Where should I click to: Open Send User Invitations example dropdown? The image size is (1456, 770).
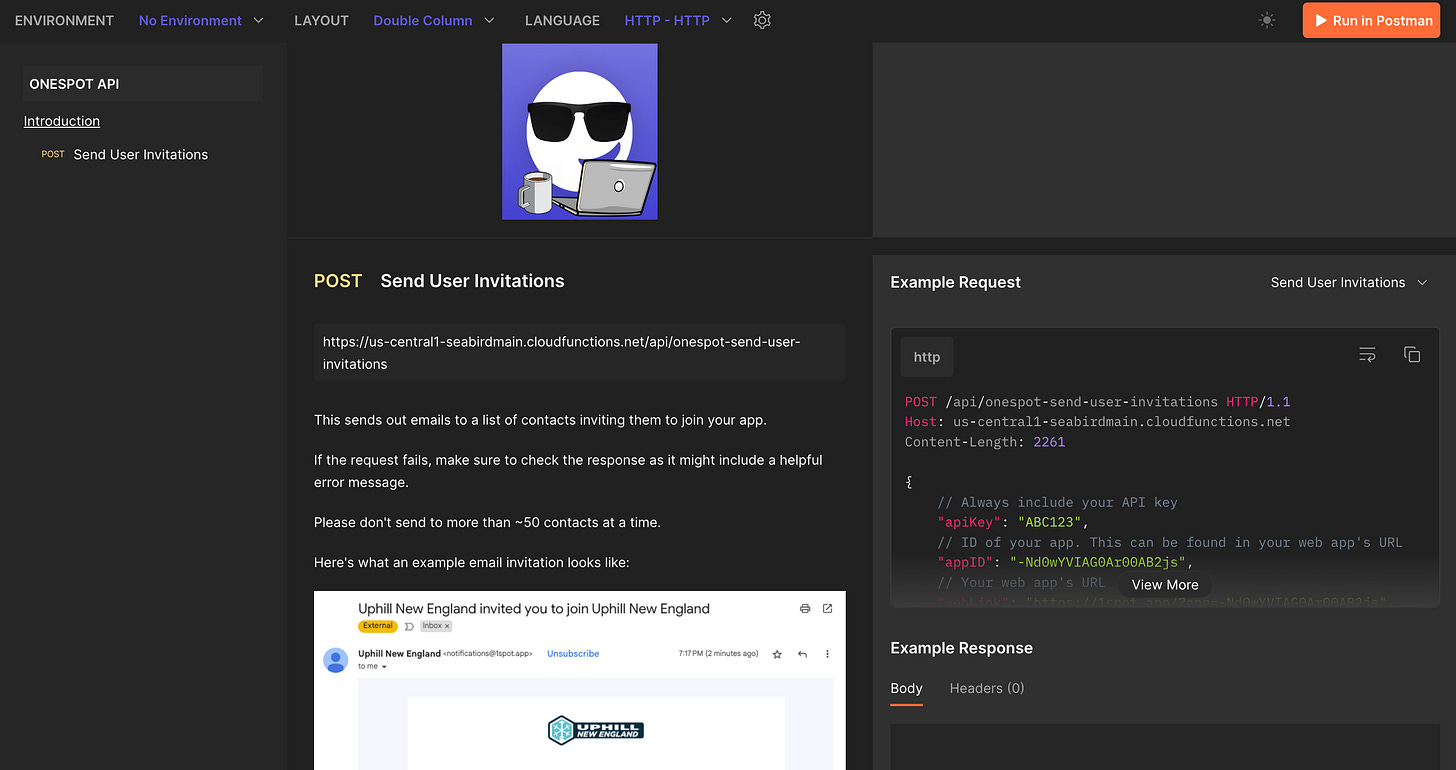coord(1349,283)
